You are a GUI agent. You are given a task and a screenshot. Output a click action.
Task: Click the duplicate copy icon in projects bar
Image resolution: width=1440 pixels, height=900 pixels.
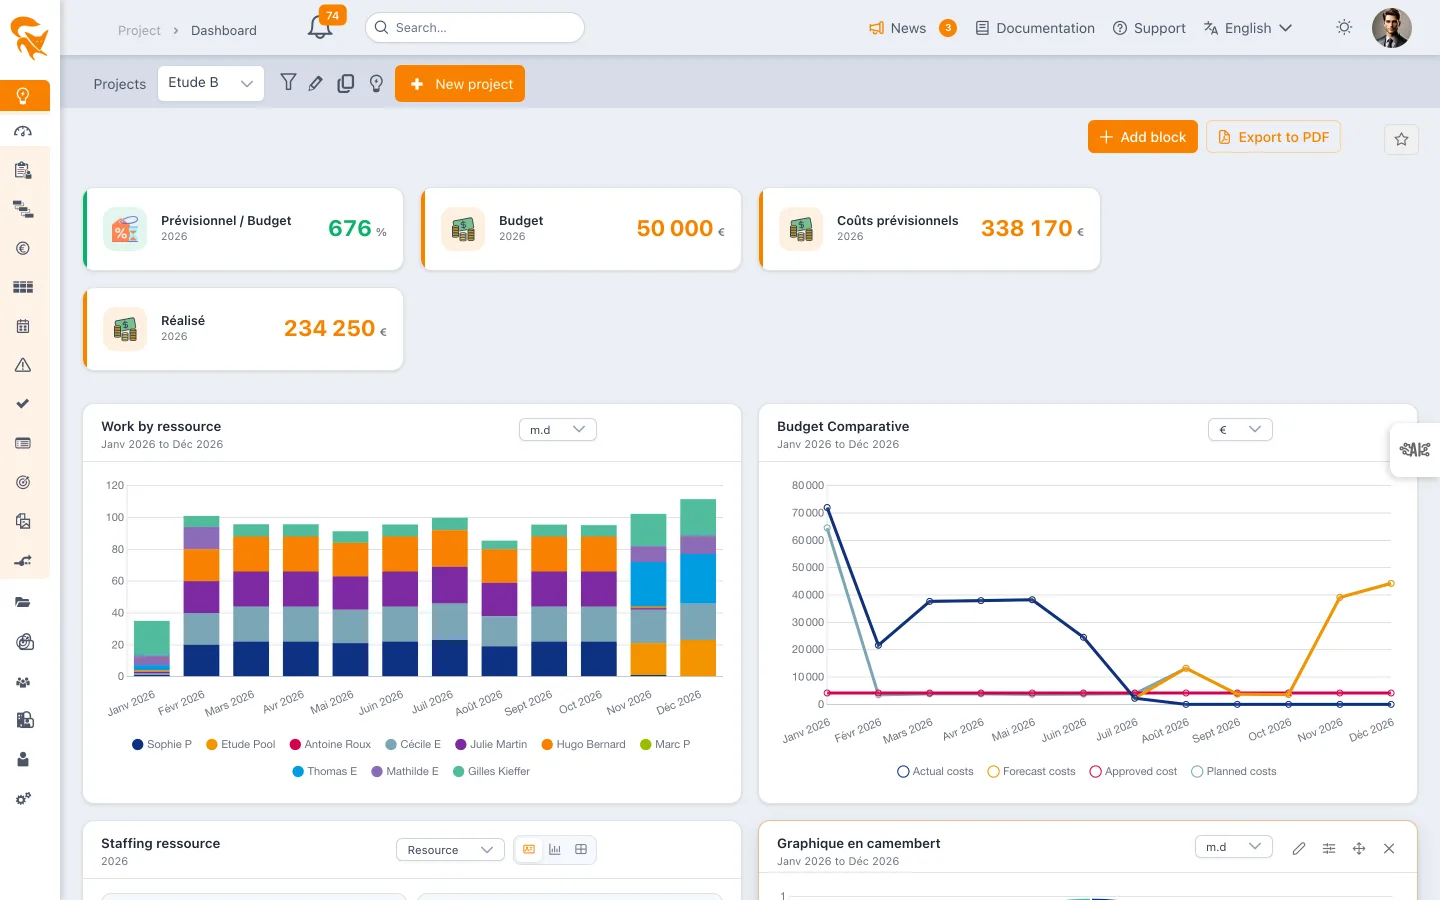[x=346, y=84]
